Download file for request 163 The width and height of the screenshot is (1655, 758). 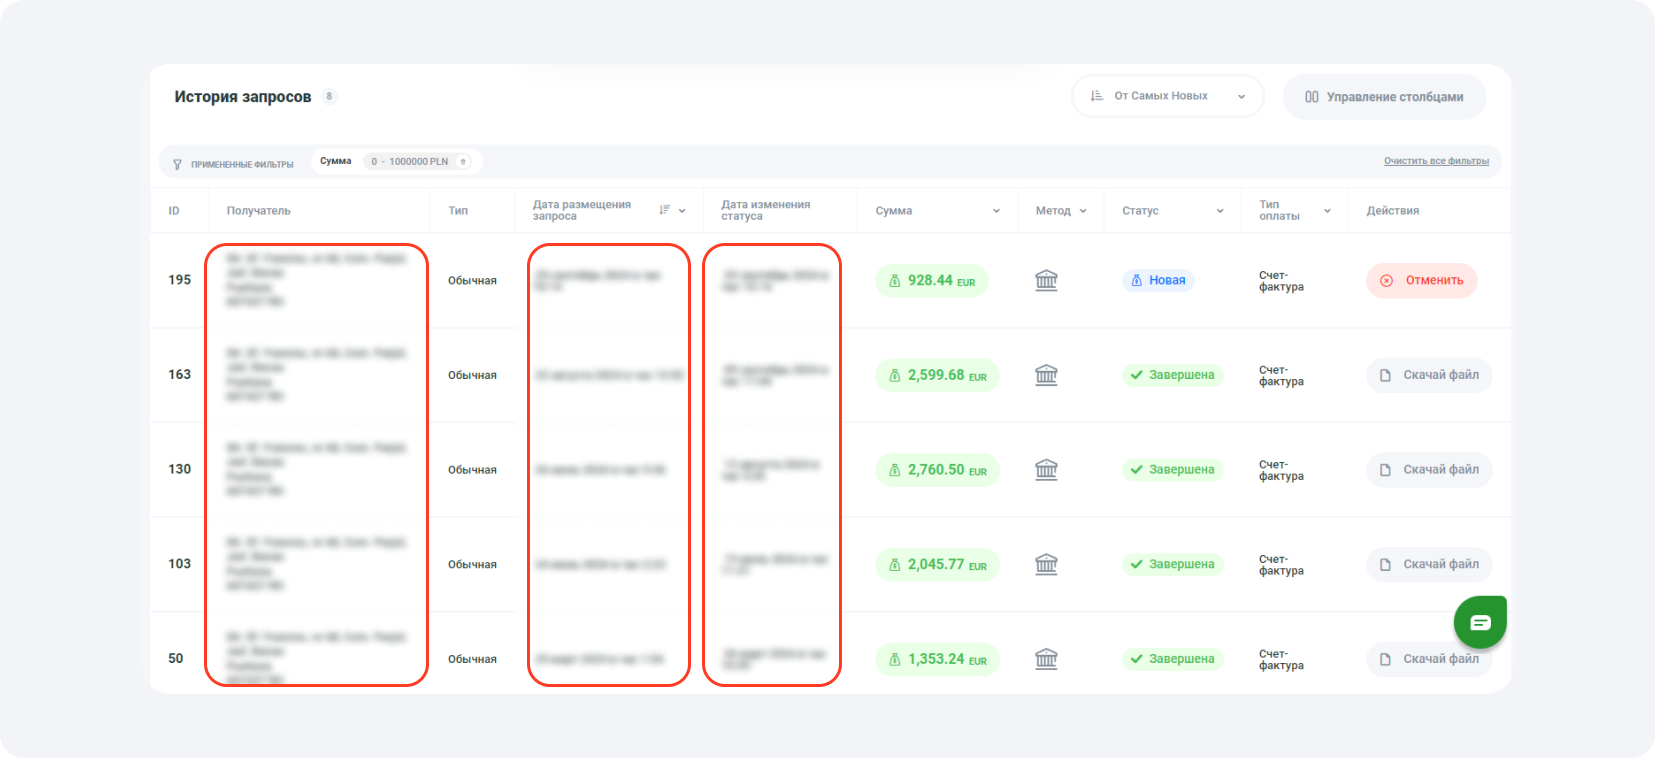click(1429, 375)
